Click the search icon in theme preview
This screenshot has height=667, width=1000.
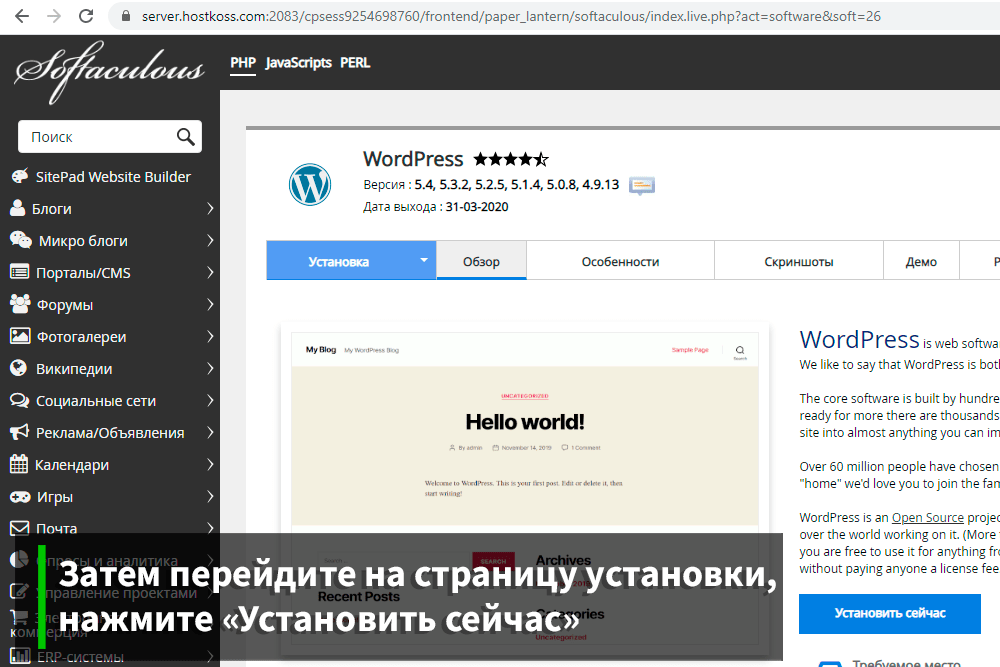point(740,350)
